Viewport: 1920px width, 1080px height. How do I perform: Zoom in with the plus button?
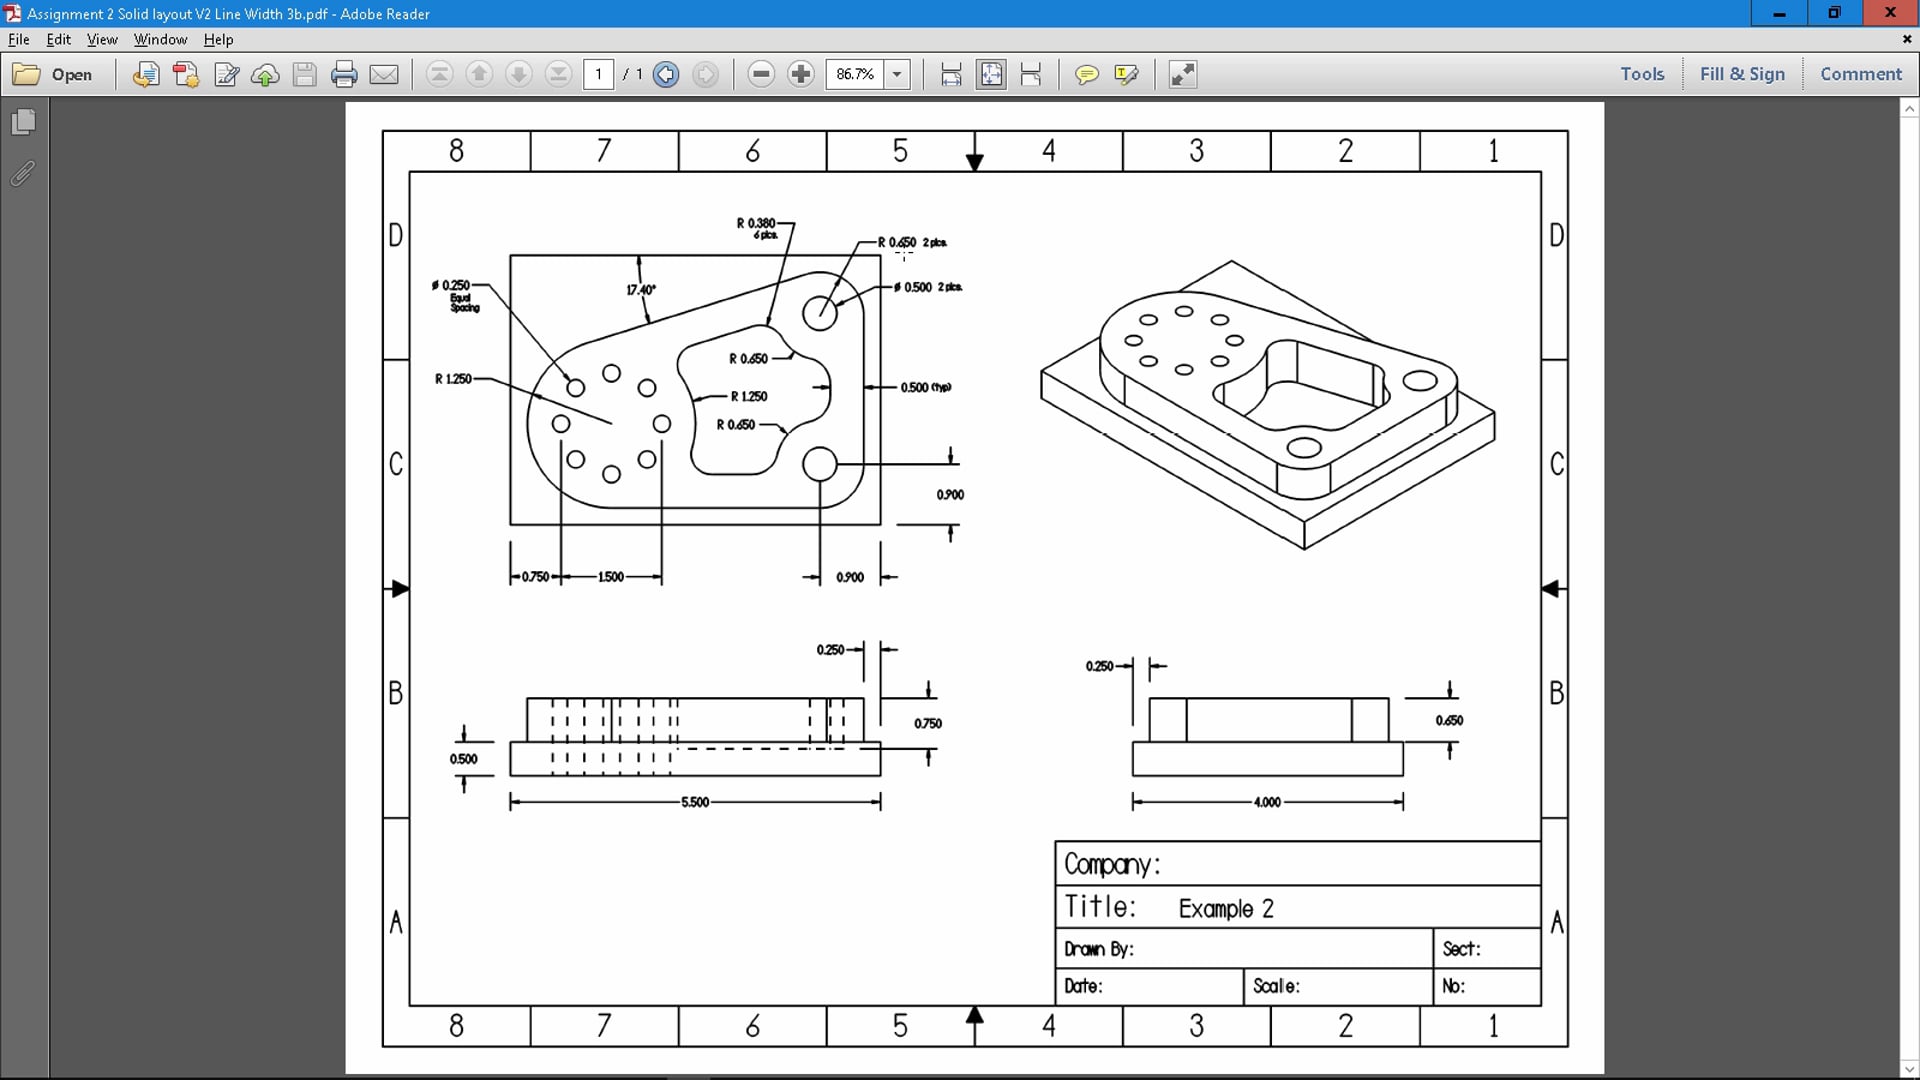[801, 74]
